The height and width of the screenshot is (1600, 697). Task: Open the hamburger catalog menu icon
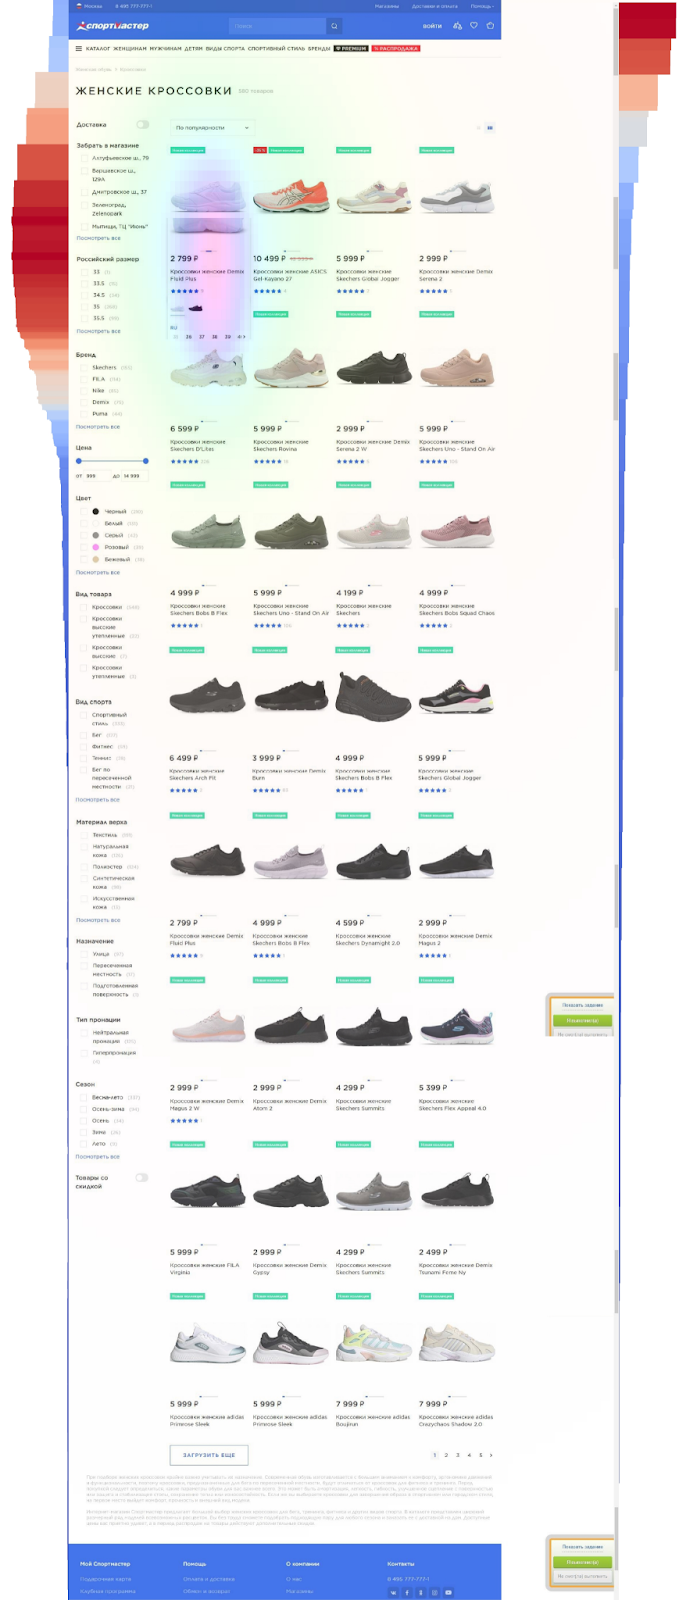[x=79, y=48]
